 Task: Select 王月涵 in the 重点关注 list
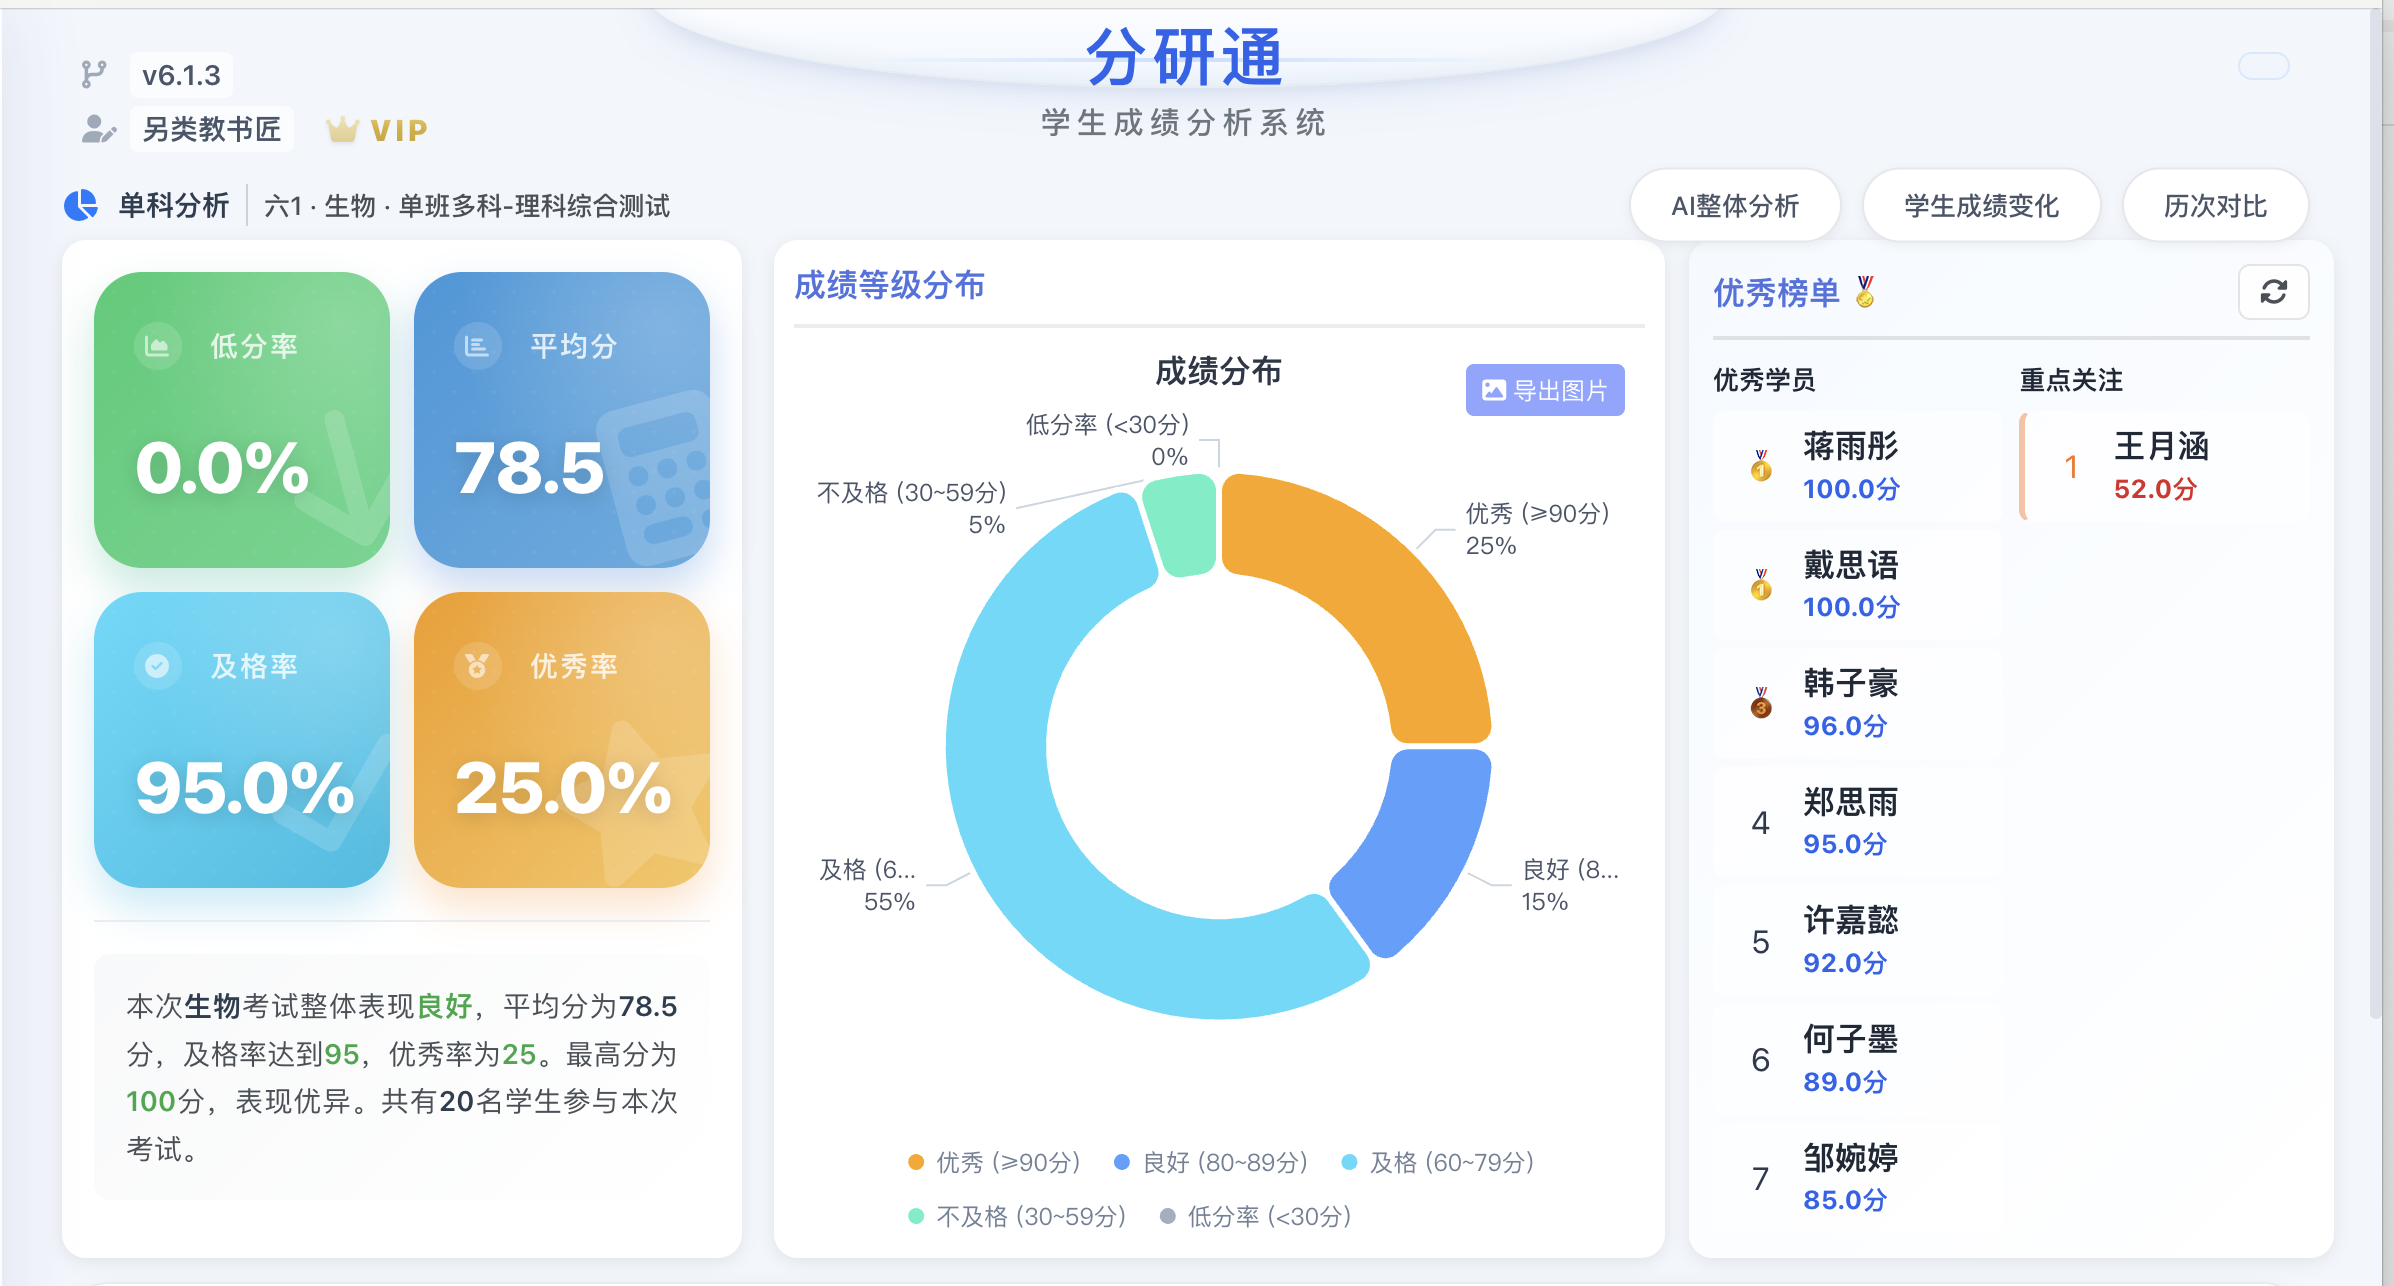(x=2160, y=448)
